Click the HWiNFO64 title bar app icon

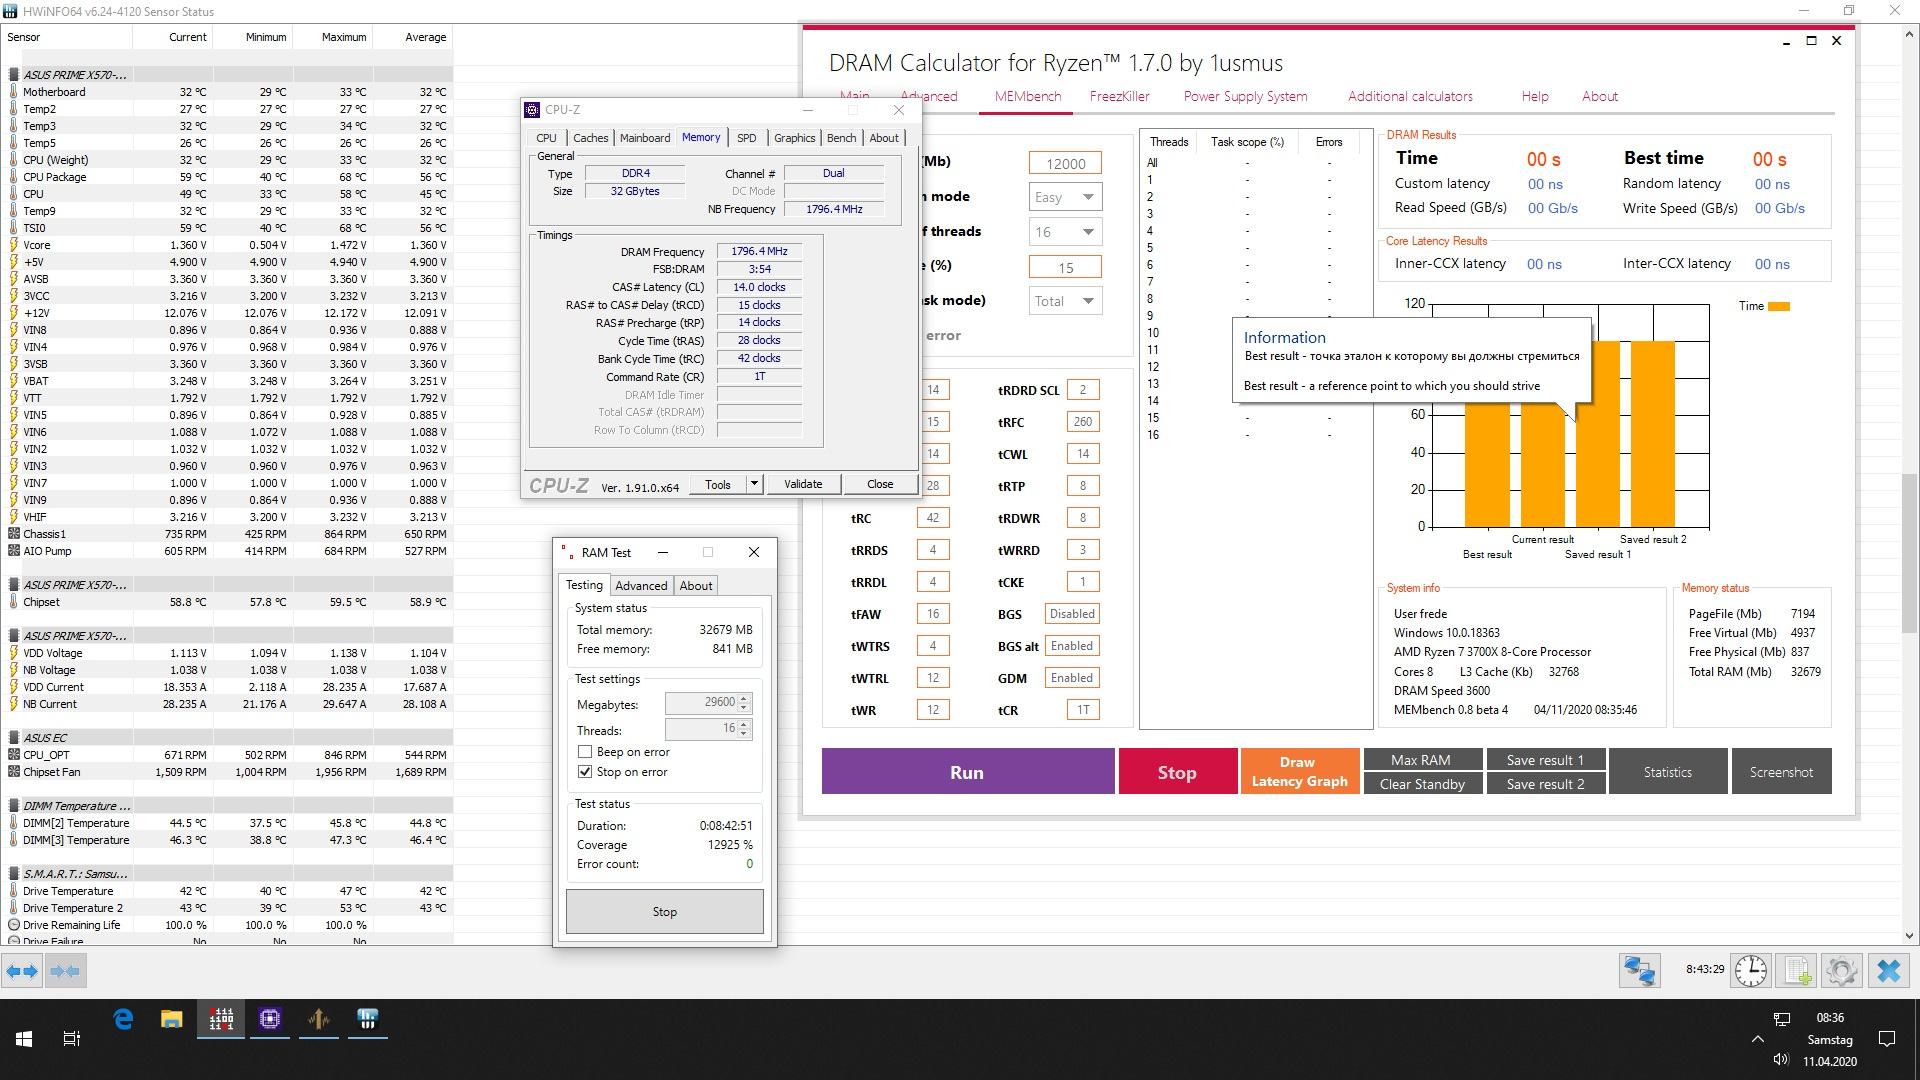pyautogui.click(x=10, y=11)
